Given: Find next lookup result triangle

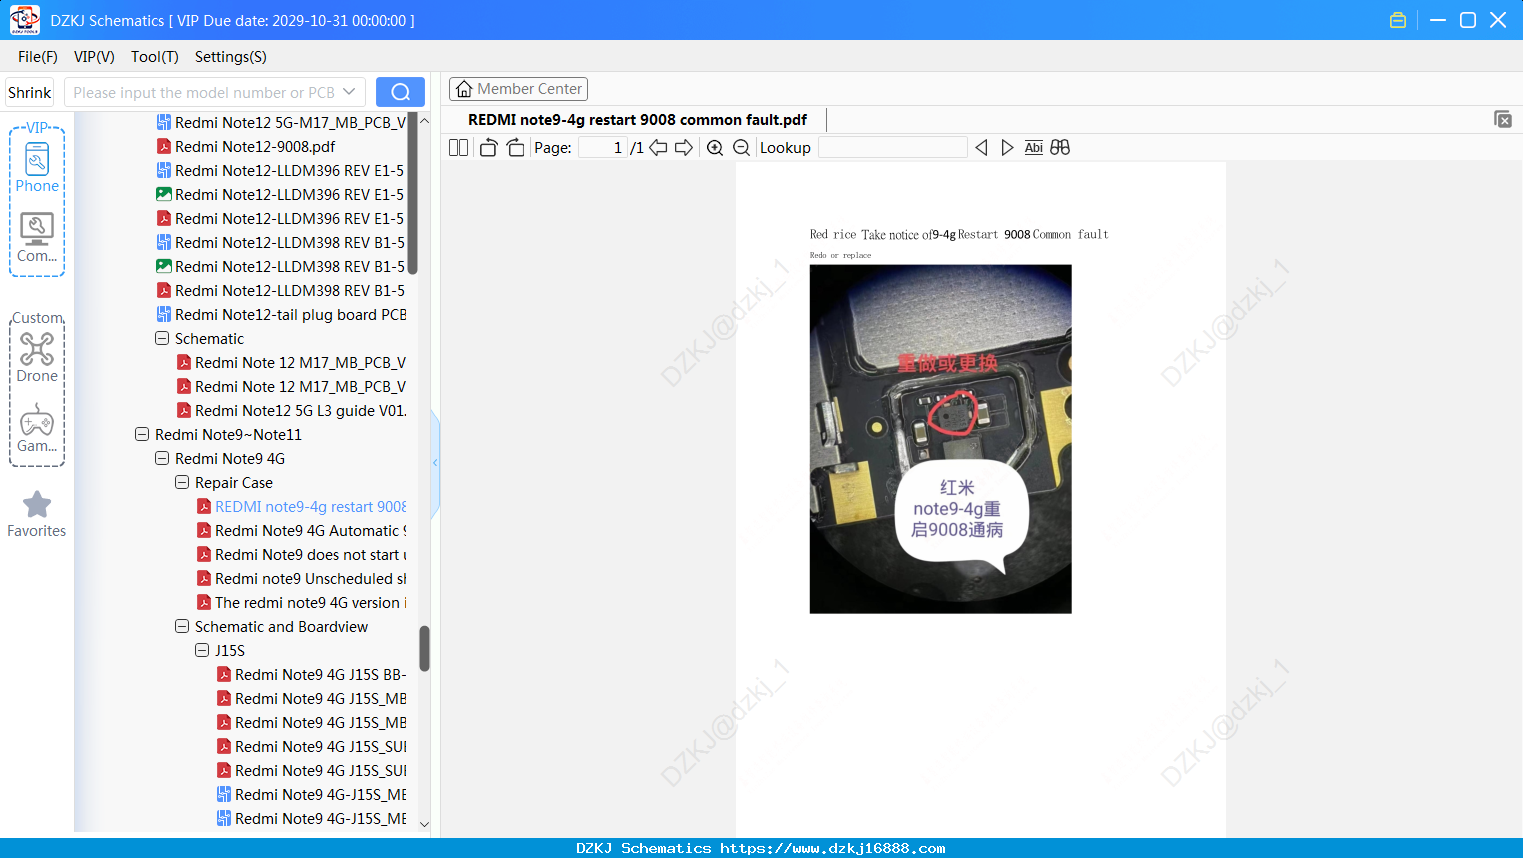Looking at the screenshot, I should point(1007,148).
